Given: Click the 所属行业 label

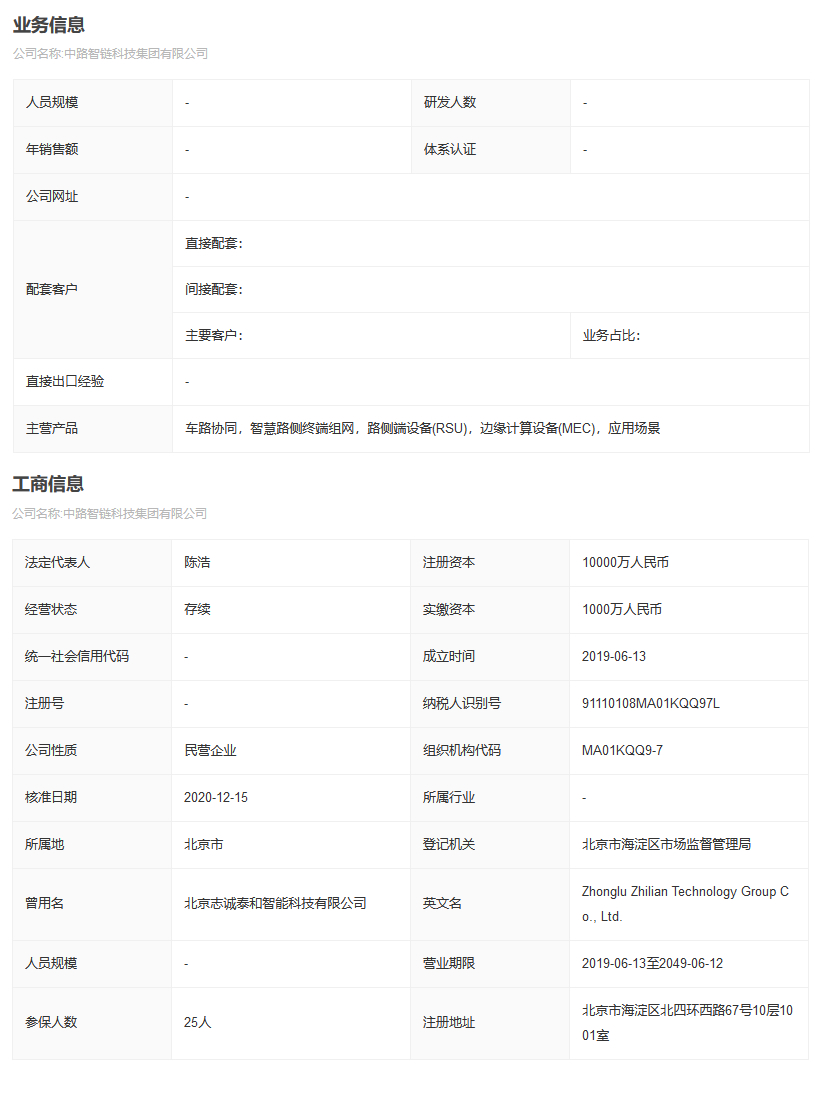Looking at the screenshot, I should (x=449, y=798).
